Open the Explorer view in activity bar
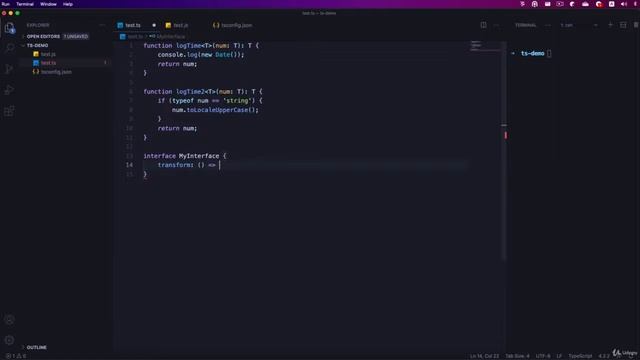 (x=9, y=28)
